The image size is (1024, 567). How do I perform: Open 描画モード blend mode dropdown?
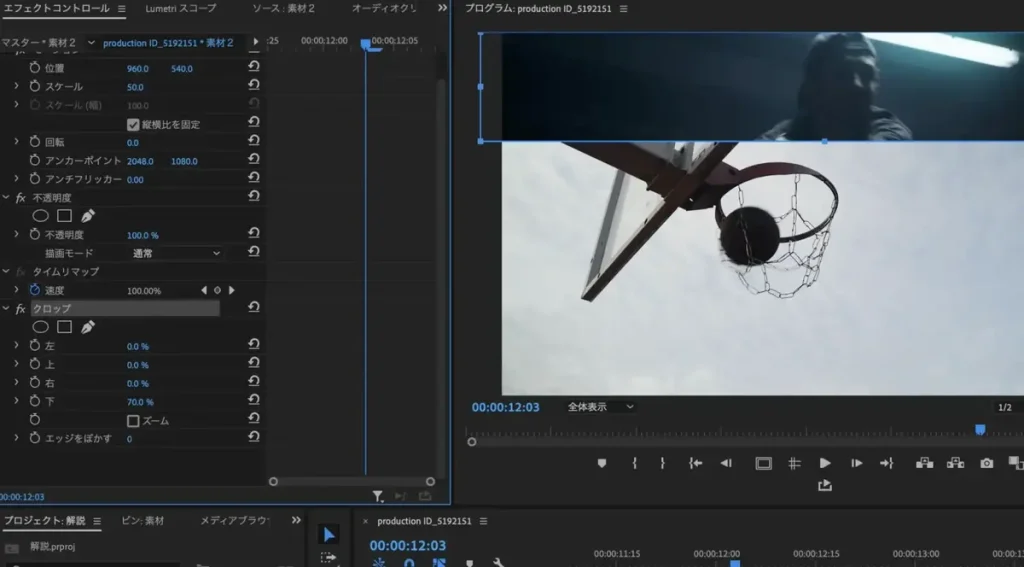coord(176,253)
